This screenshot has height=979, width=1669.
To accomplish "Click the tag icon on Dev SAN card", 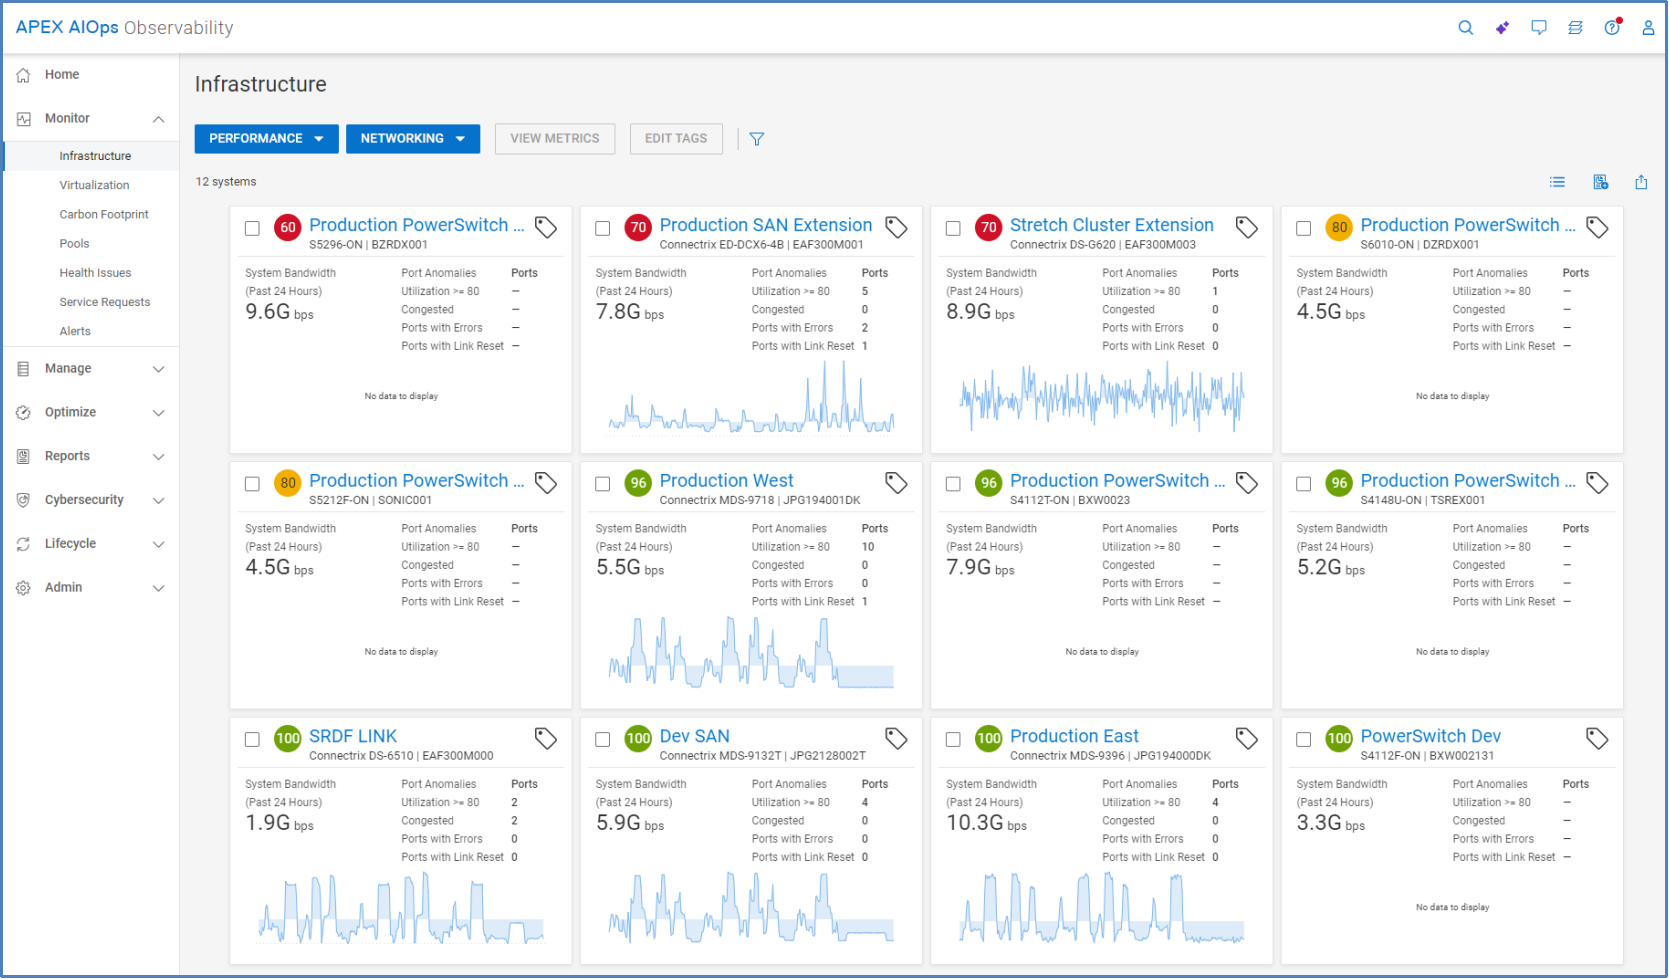I will click(896, 739).
